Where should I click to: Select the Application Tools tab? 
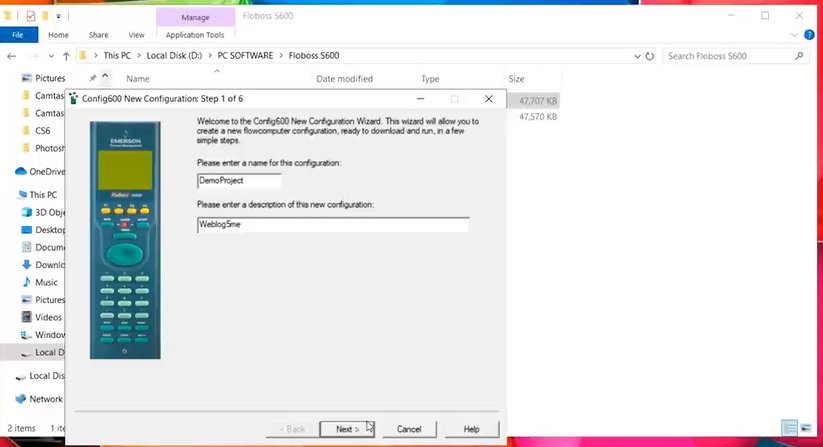(x=194, y=35)
